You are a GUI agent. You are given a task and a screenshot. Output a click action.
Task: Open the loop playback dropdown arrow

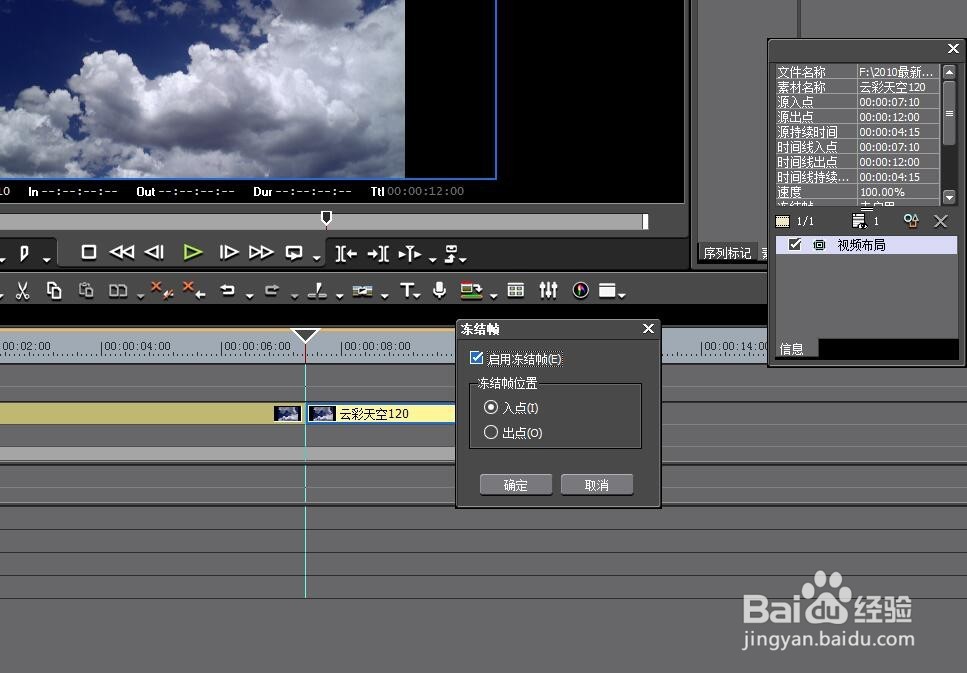pyautogui.click(x=316, y=258)
